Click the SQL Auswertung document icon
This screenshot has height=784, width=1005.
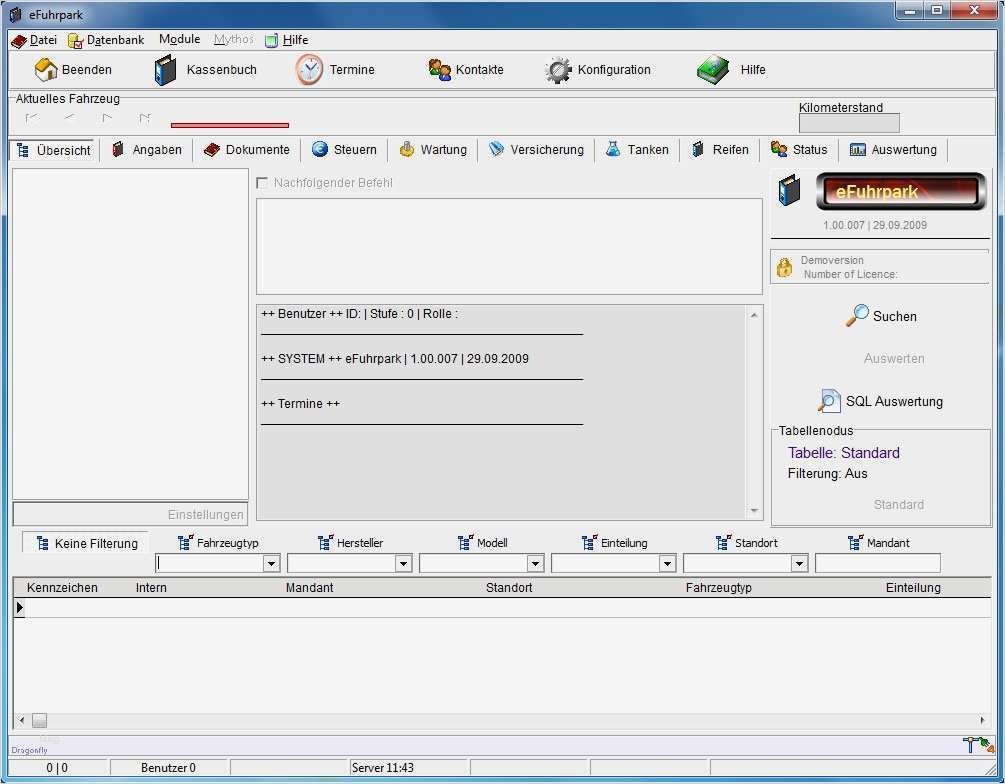[829, 401]
